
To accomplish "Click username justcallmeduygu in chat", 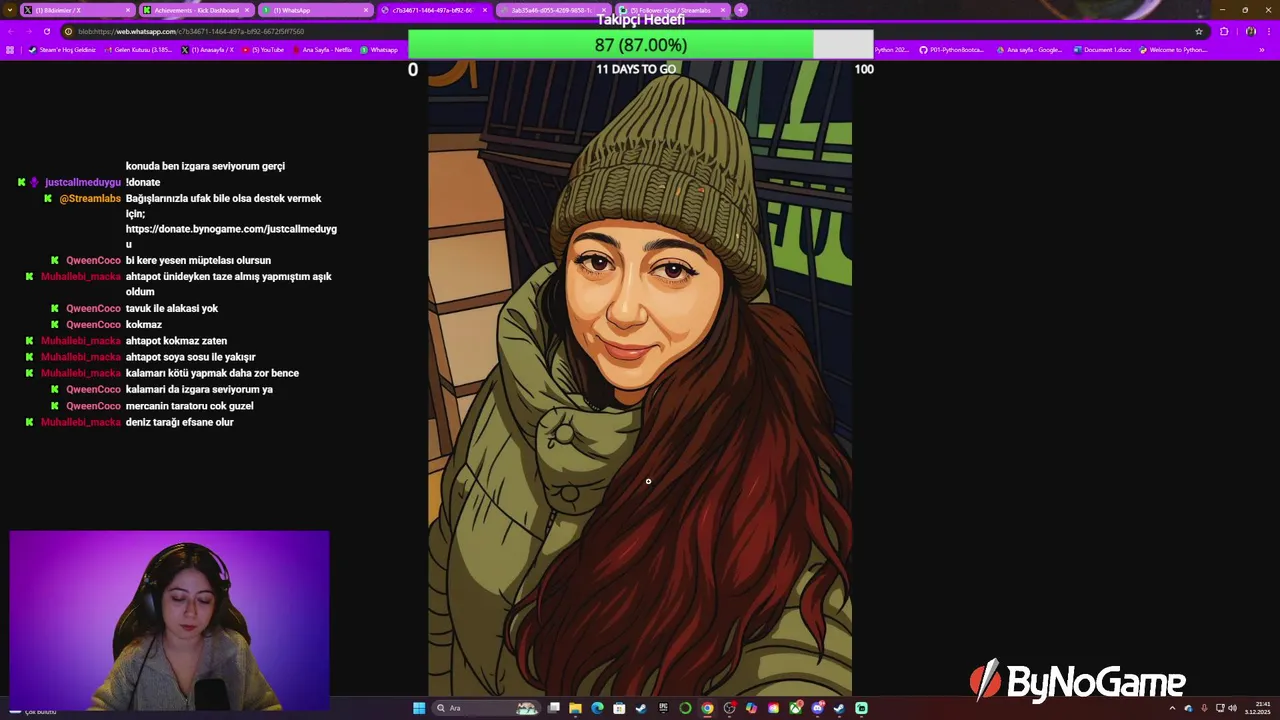I will (83, 182).
